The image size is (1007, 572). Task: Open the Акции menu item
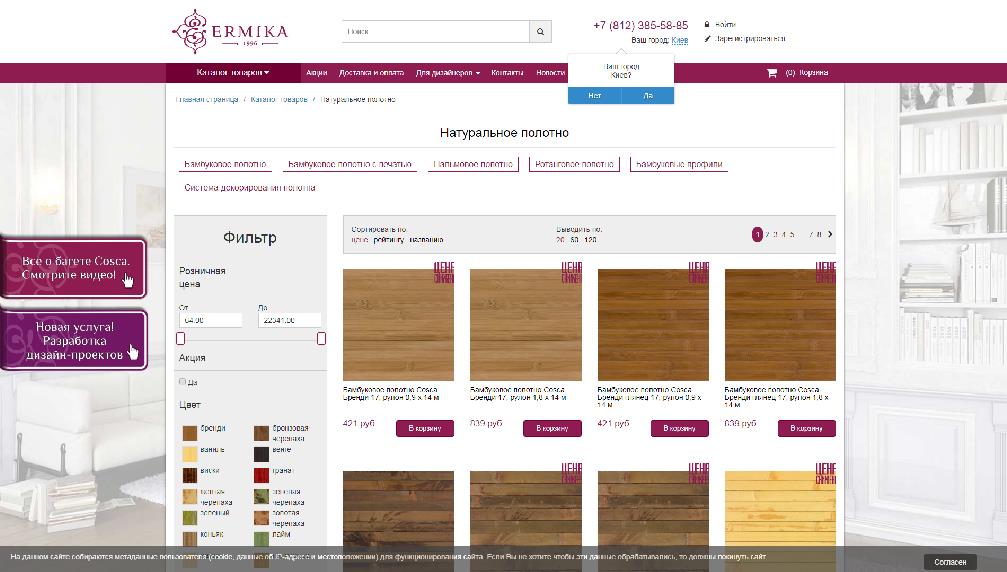pyautogui.click(x=317, y=73)
